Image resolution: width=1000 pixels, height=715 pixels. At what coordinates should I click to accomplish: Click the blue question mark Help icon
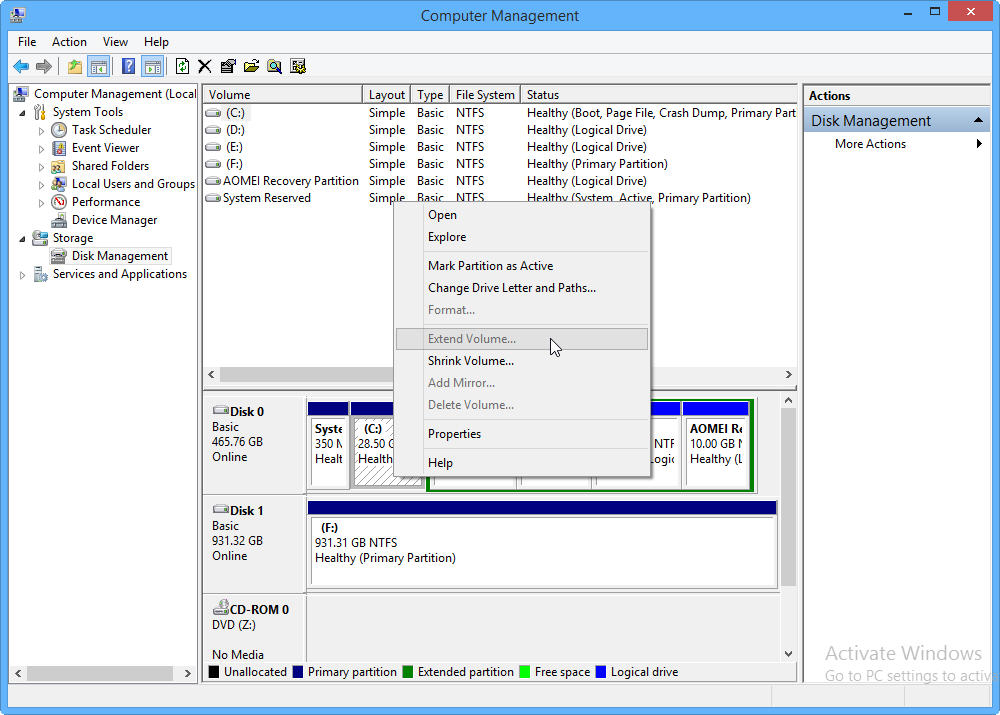pos(128,67)
